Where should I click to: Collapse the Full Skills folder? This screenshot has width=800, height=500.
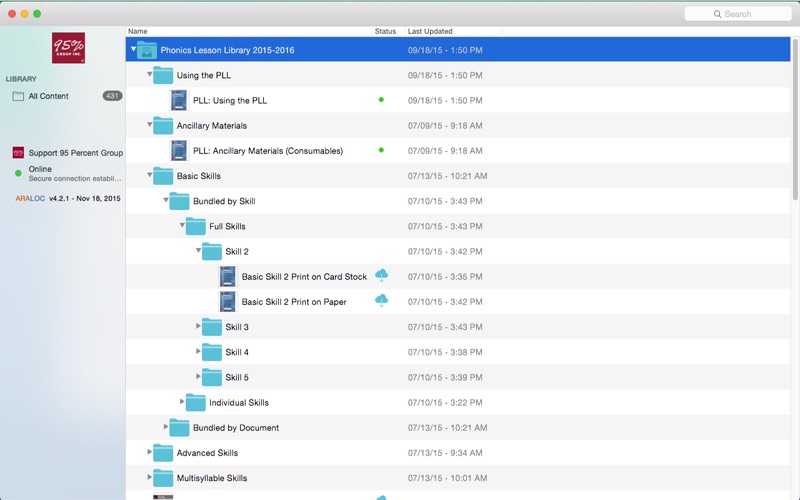pyautogui.click(x=182, y=225)
